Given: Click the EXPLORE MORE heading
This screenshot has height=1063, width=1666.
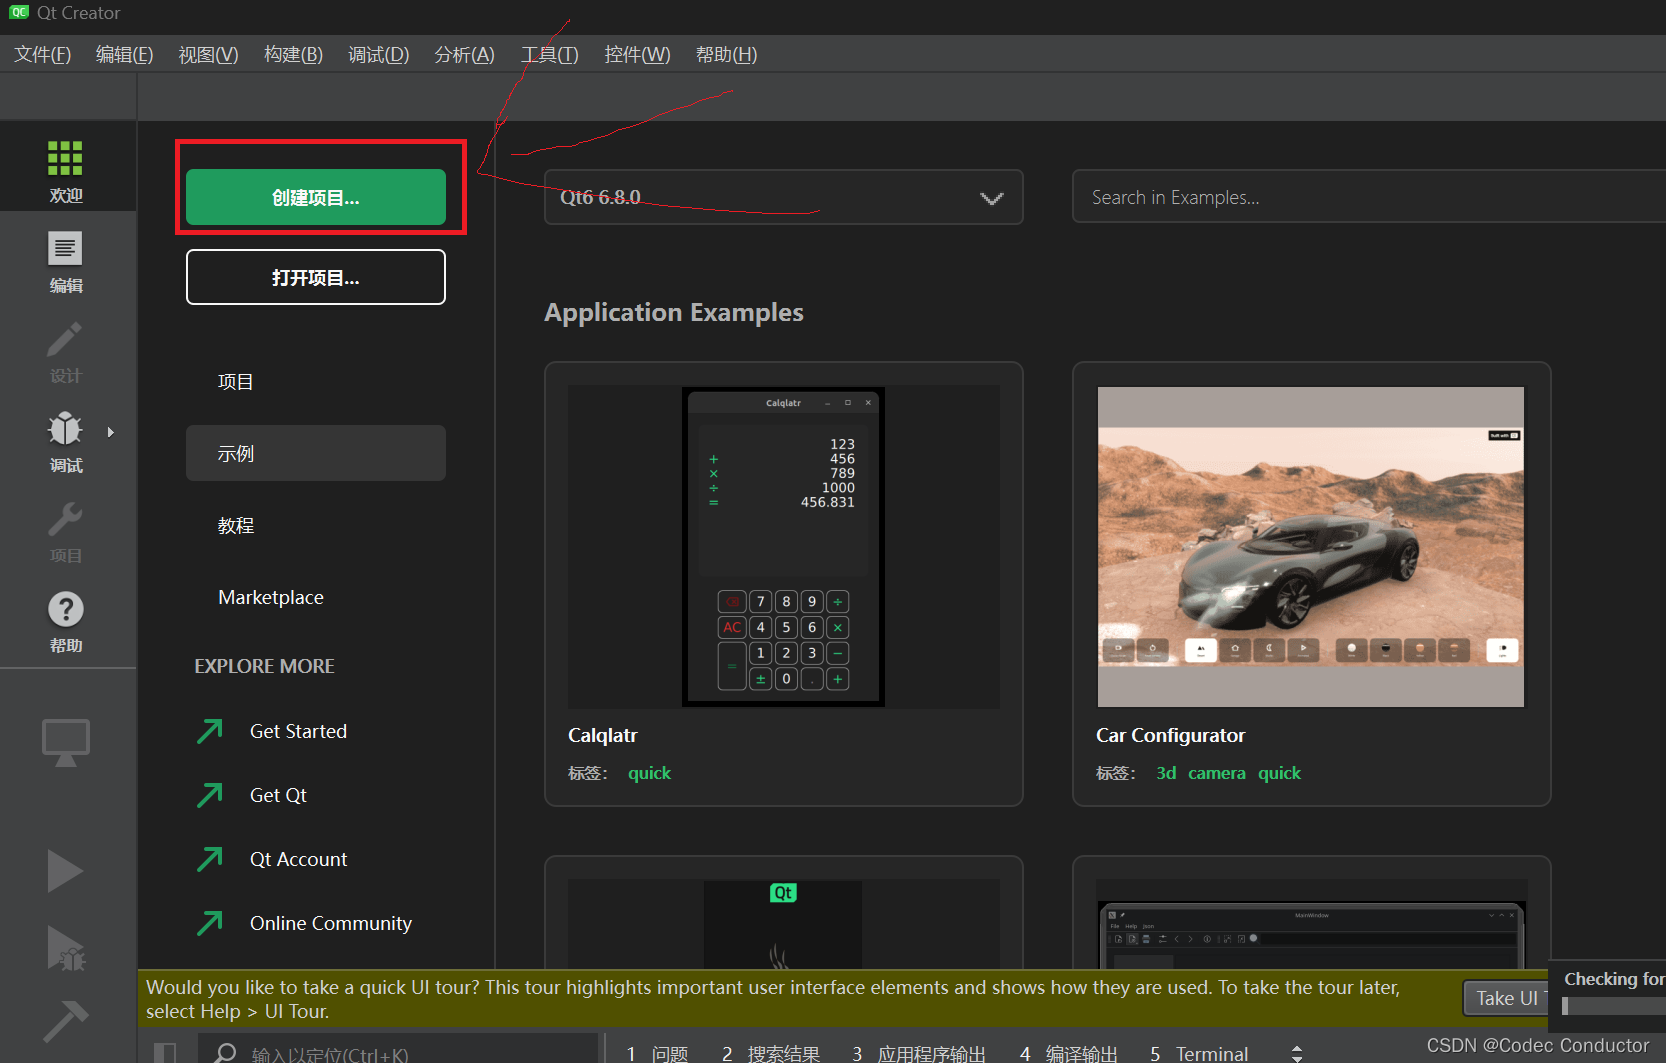Looking at the screenshot, I should tap(264, 666).
